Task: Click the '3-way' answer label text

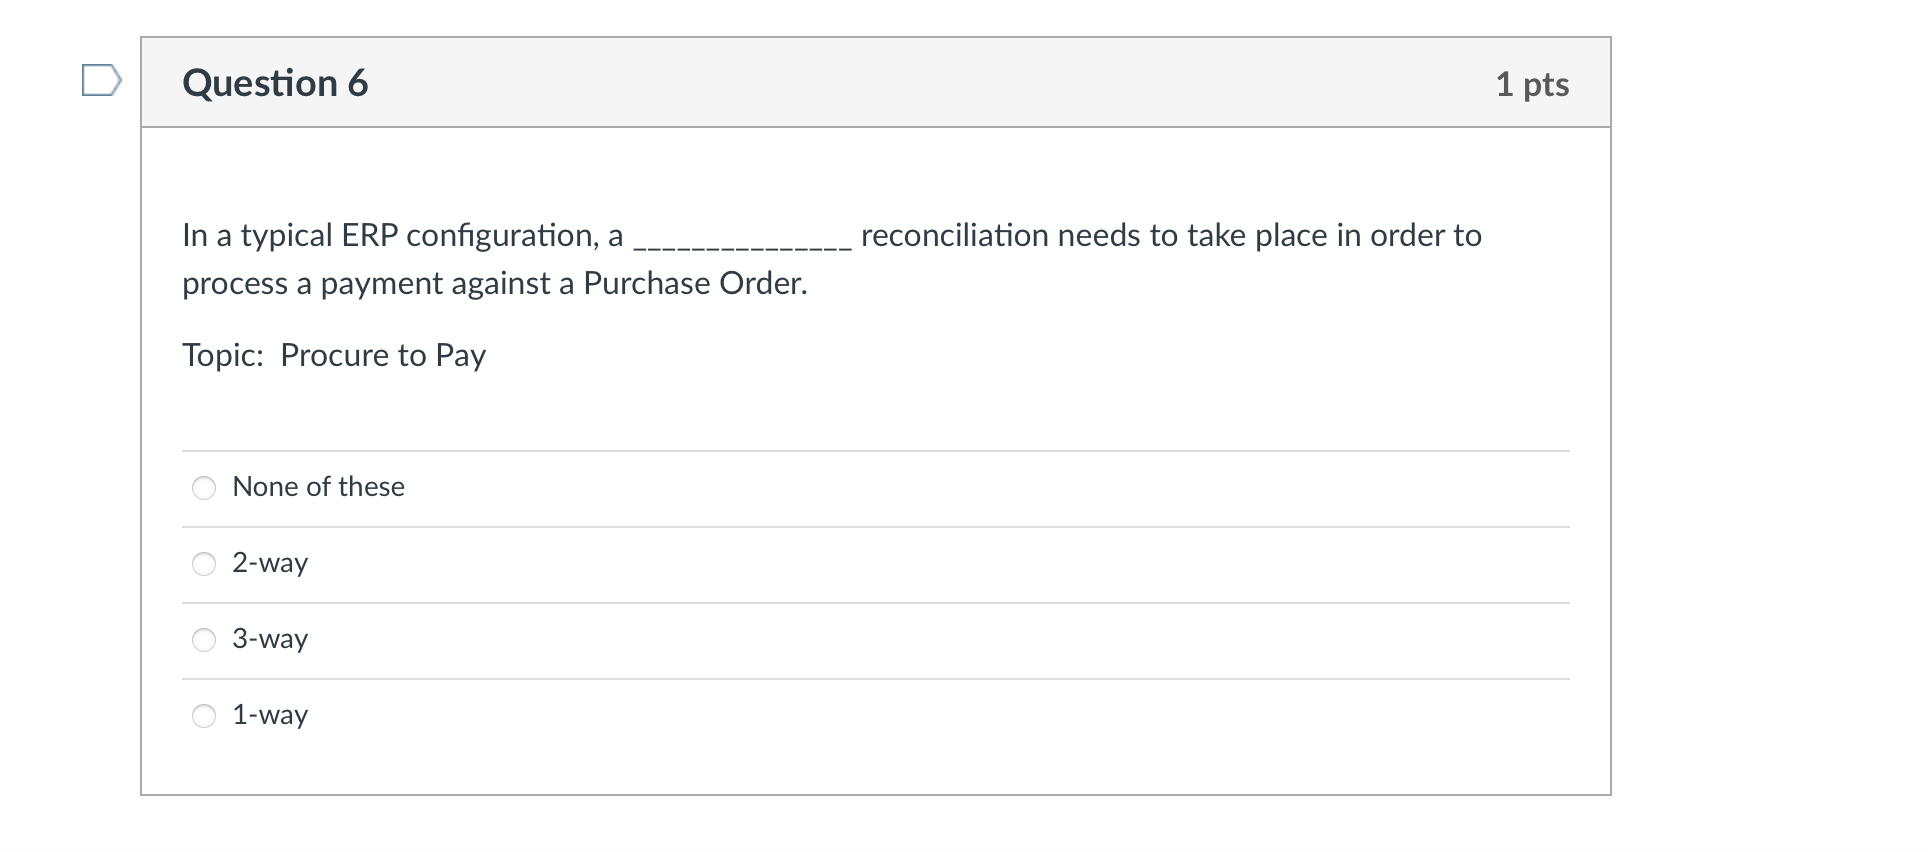Action: click(270, 639)
